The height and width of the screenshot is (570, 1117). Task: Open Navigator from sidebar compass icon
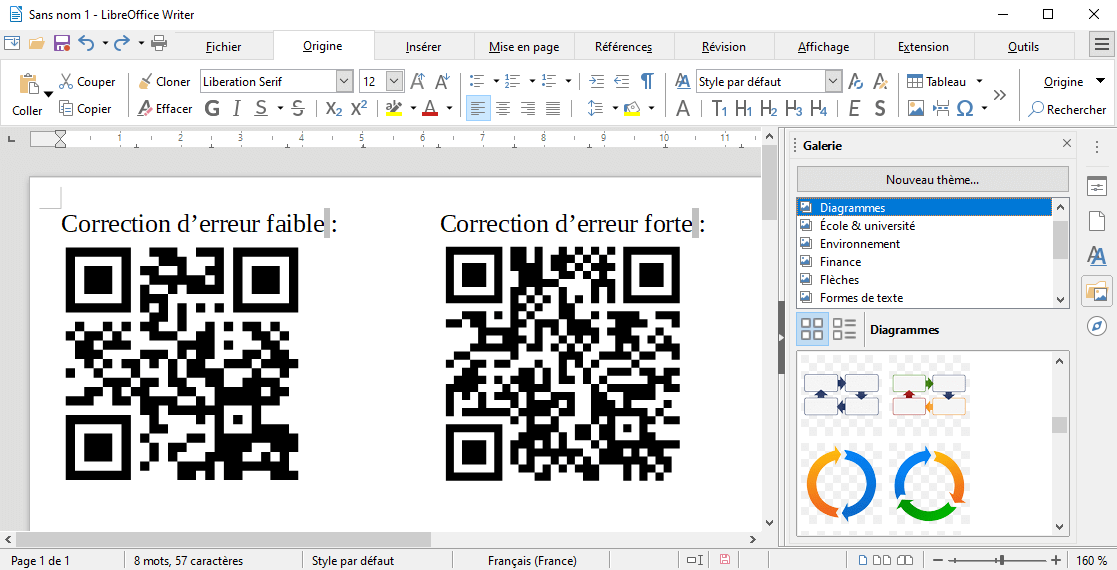[1097, 326]
